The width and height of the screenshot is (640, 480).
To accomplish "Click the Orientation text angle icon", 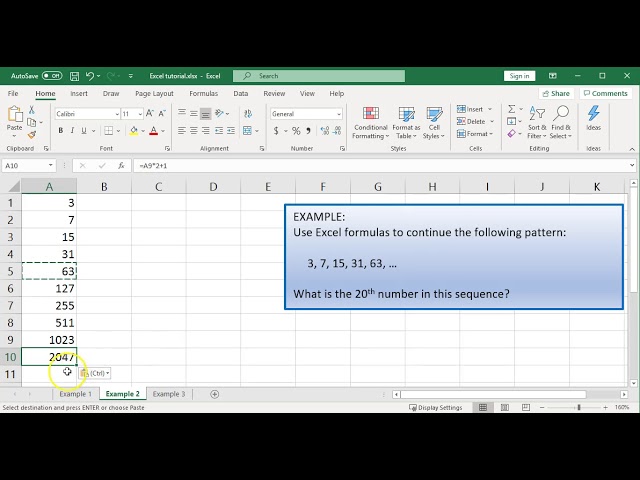I will tap(220, 113).
